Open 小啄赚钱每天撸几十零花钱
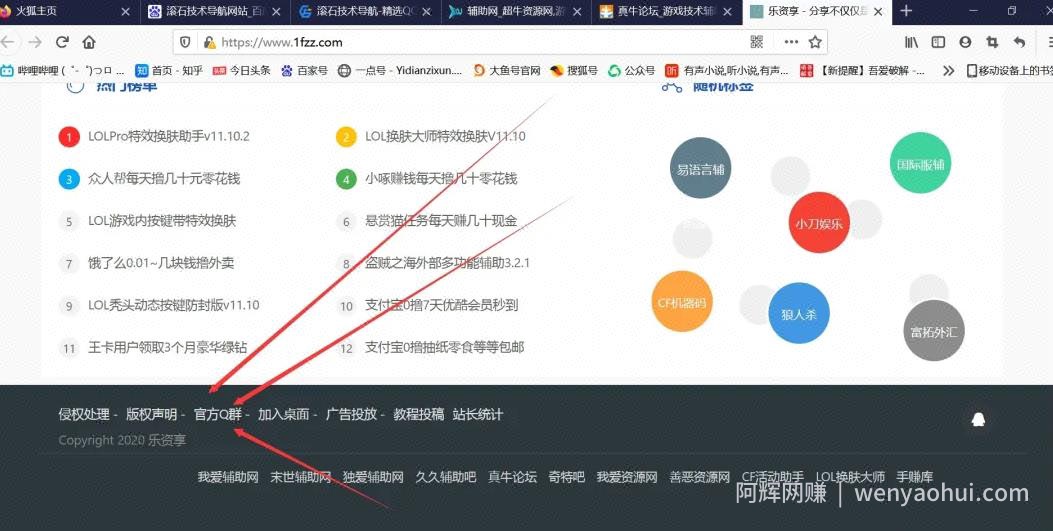 click(441, 179)
